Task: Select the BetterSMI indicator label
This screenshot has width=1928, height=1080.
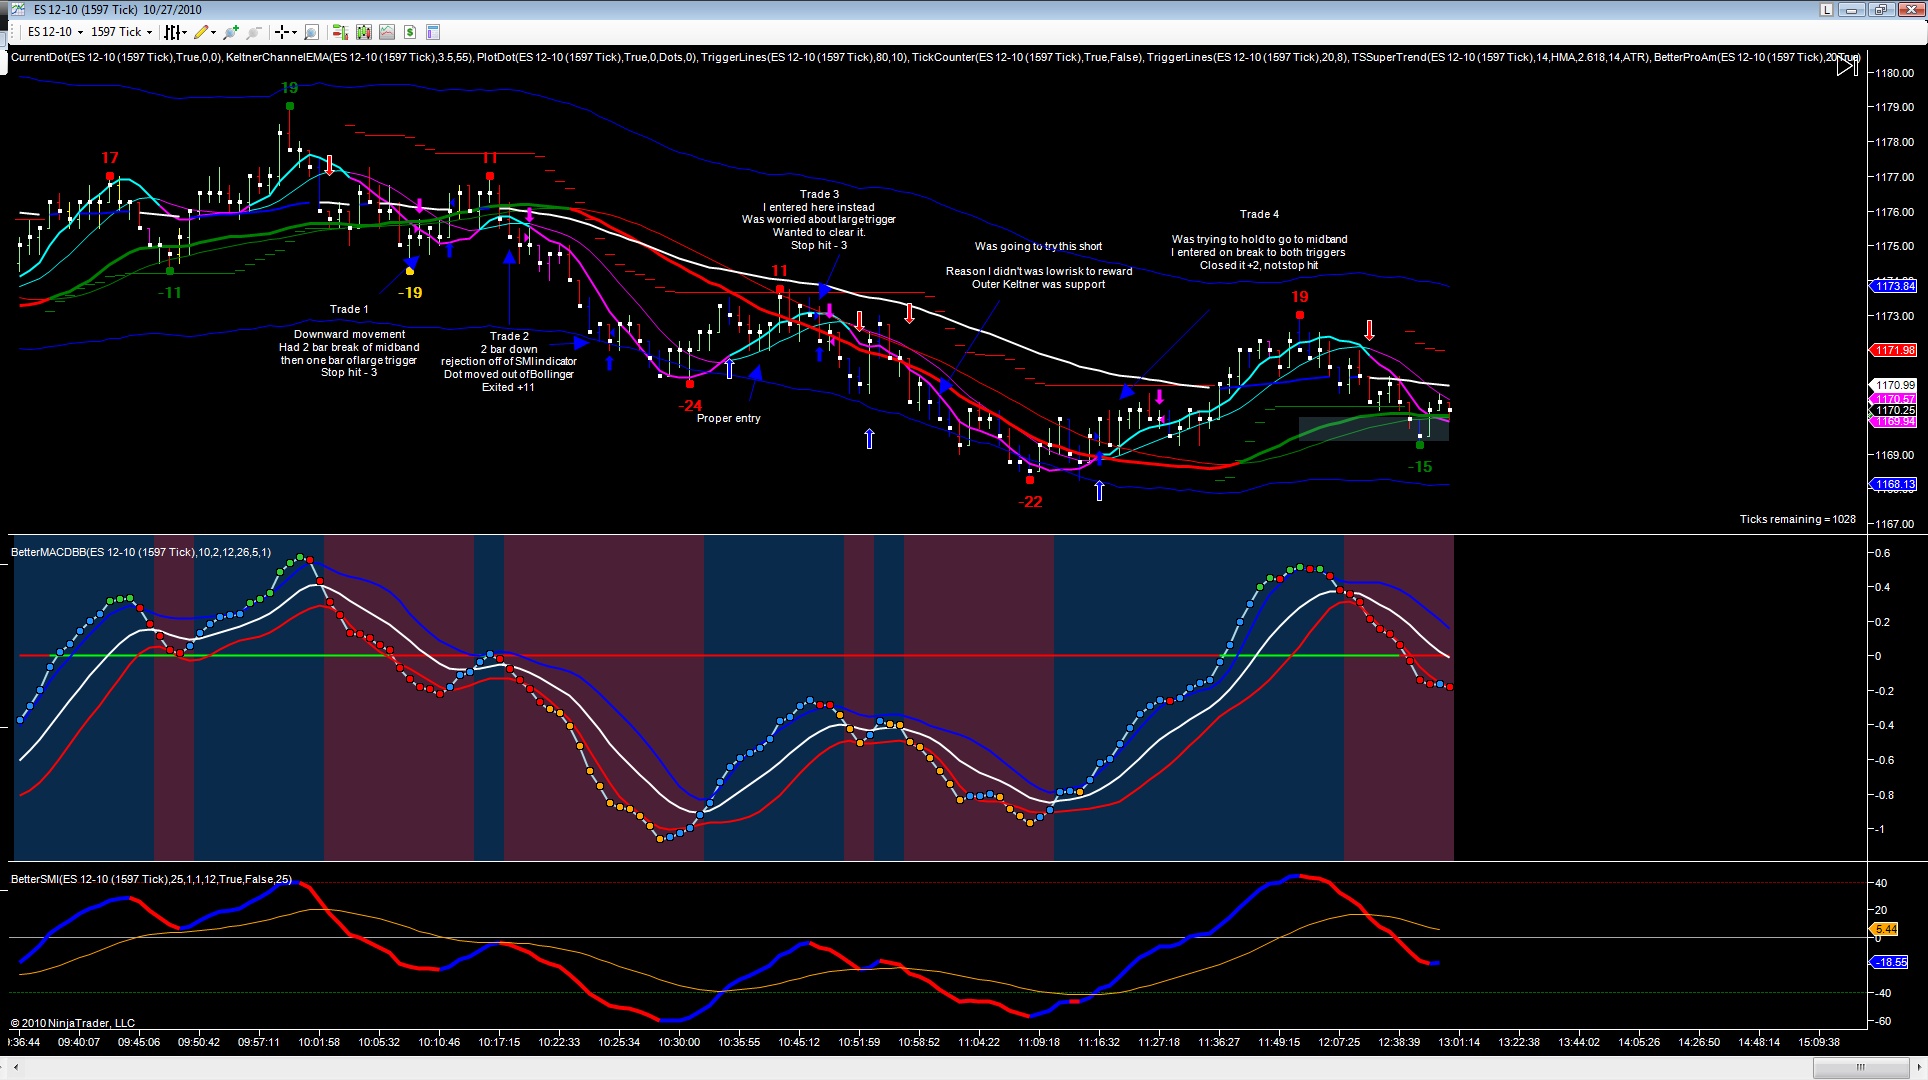Action: (x=151, y=879)
